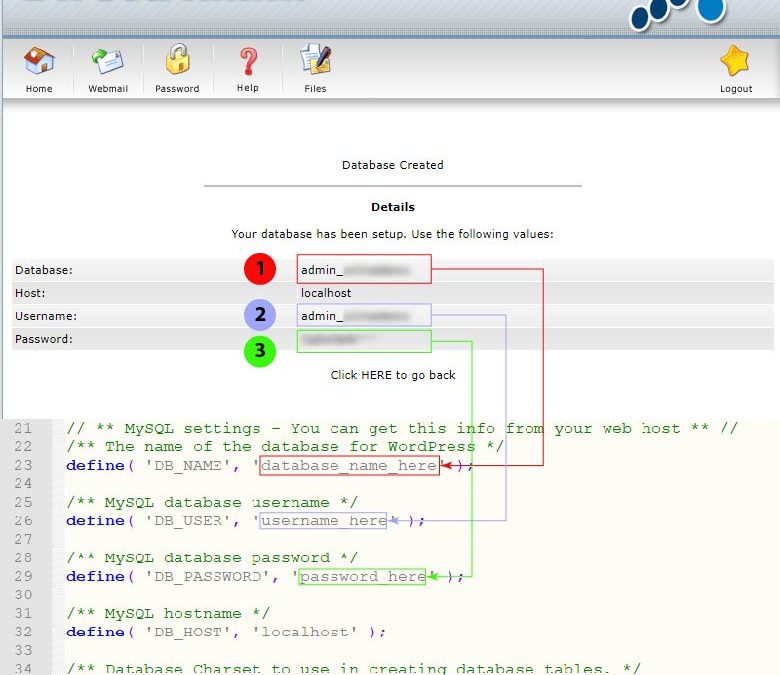Click line number 26 in gutter
The image size is (780, 675).
point(23,520)
